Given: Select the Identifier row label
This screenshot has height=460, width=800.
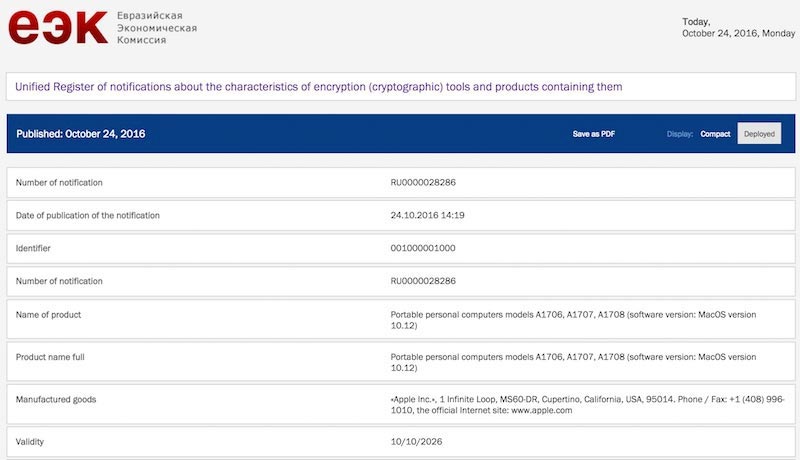Looking at the screenshot, I should coord(33,248).
